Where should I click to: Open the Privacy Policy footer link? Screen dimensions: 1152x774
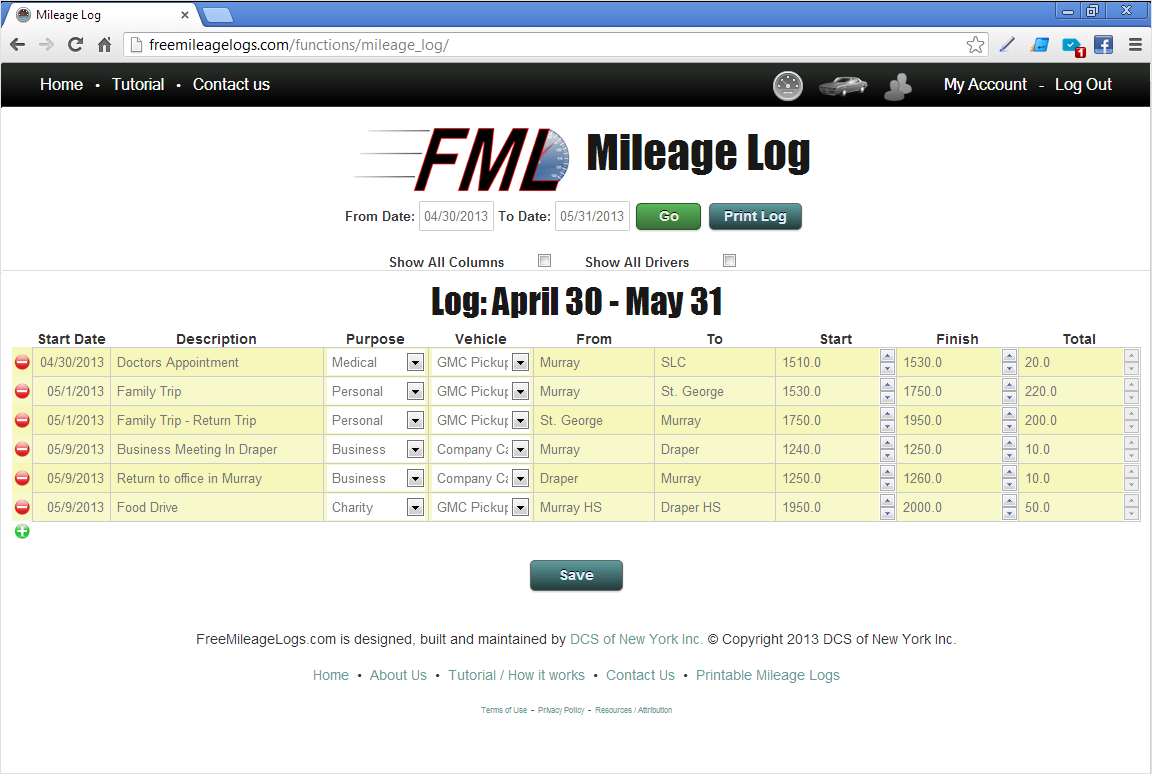coord(561,710)
